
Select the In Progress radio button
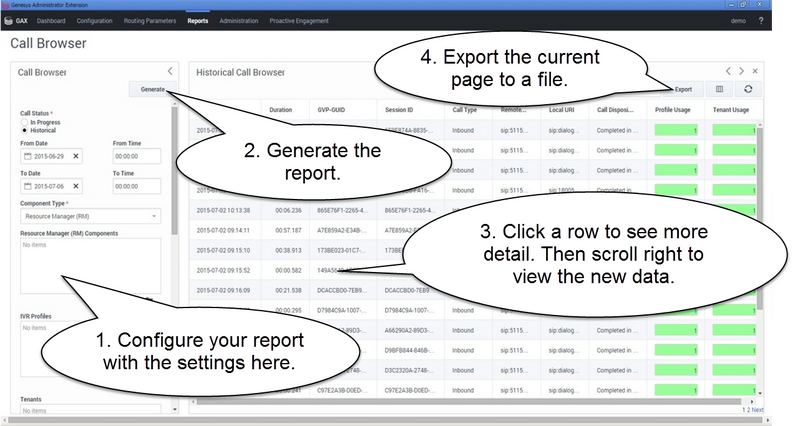[x=24, y=121]
